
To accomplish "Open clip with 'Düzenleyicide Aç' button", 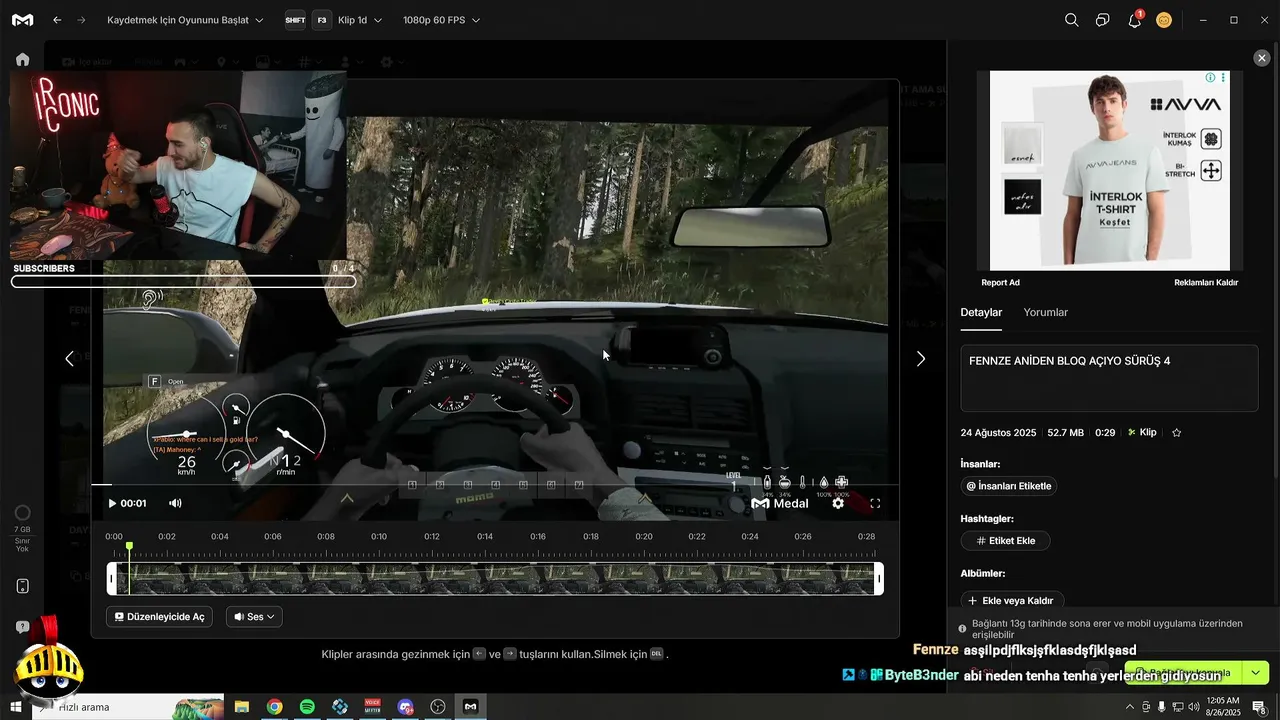I will (159, 617).
